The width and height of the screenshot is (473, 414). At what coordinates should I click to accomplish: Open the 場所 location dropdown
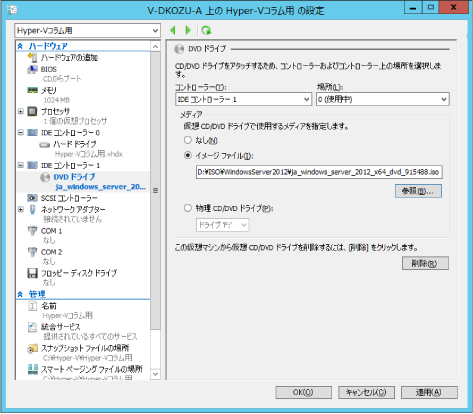pos(383,99)
